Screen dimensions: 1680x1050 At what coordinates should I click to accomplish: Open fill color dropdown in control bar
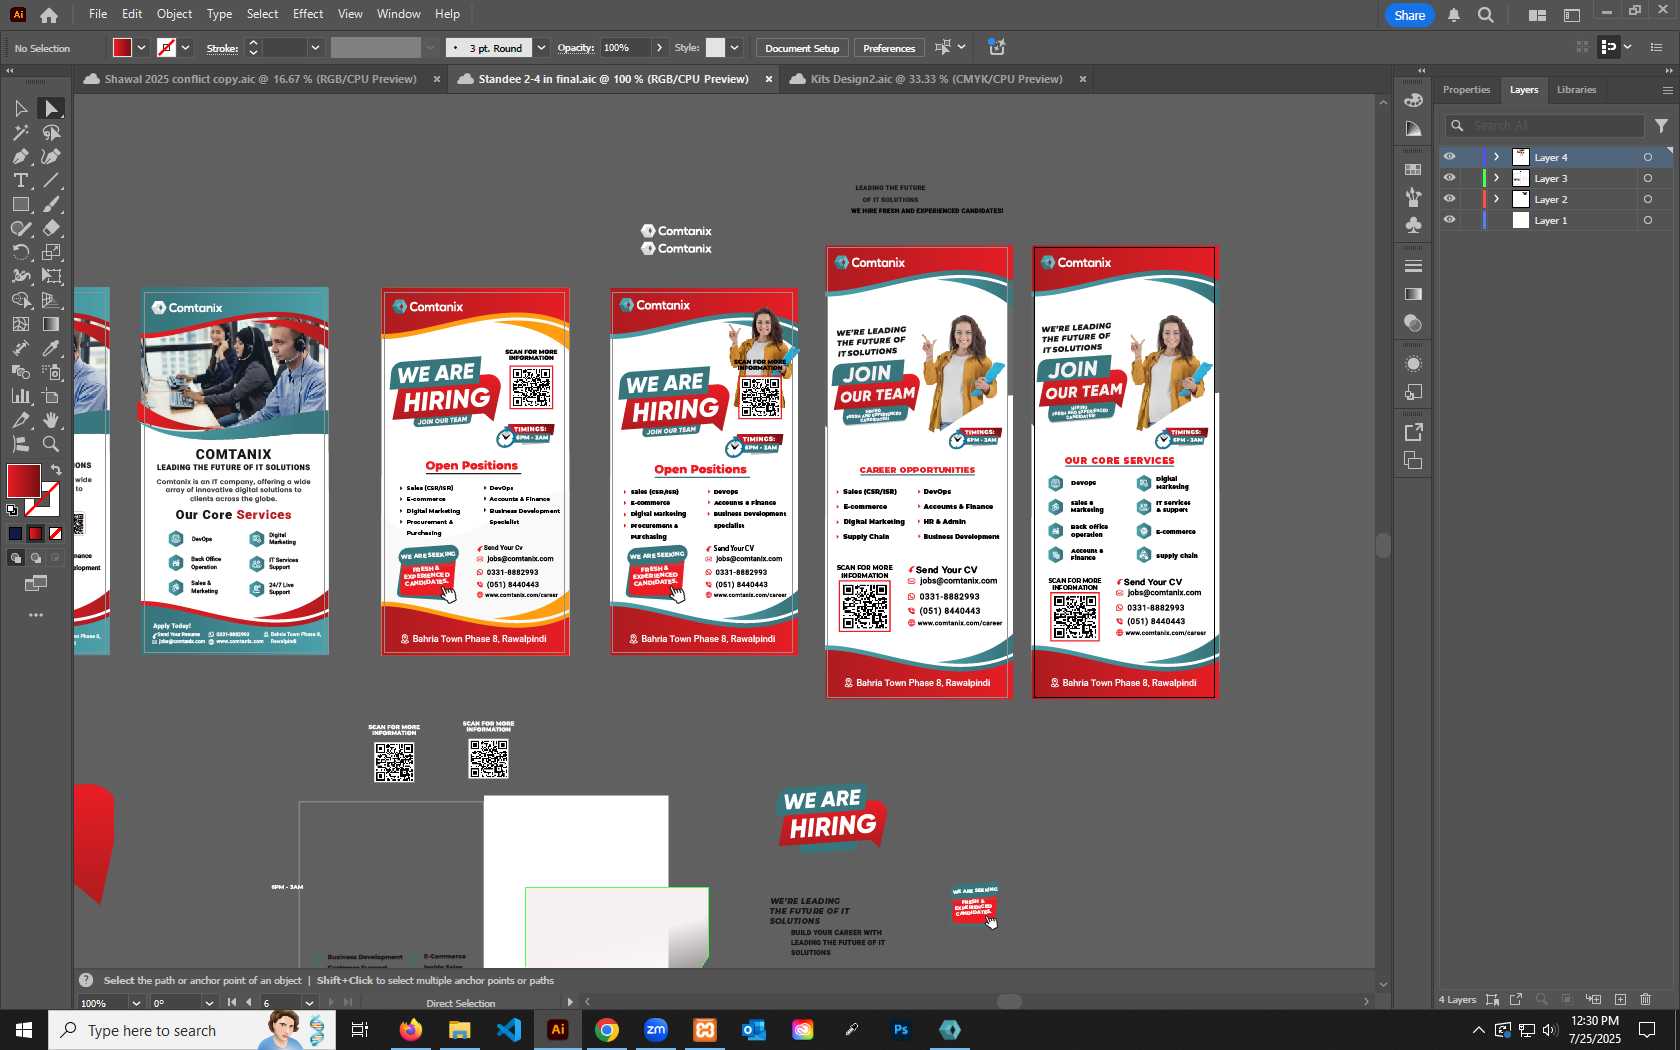(x=141, y=48)
